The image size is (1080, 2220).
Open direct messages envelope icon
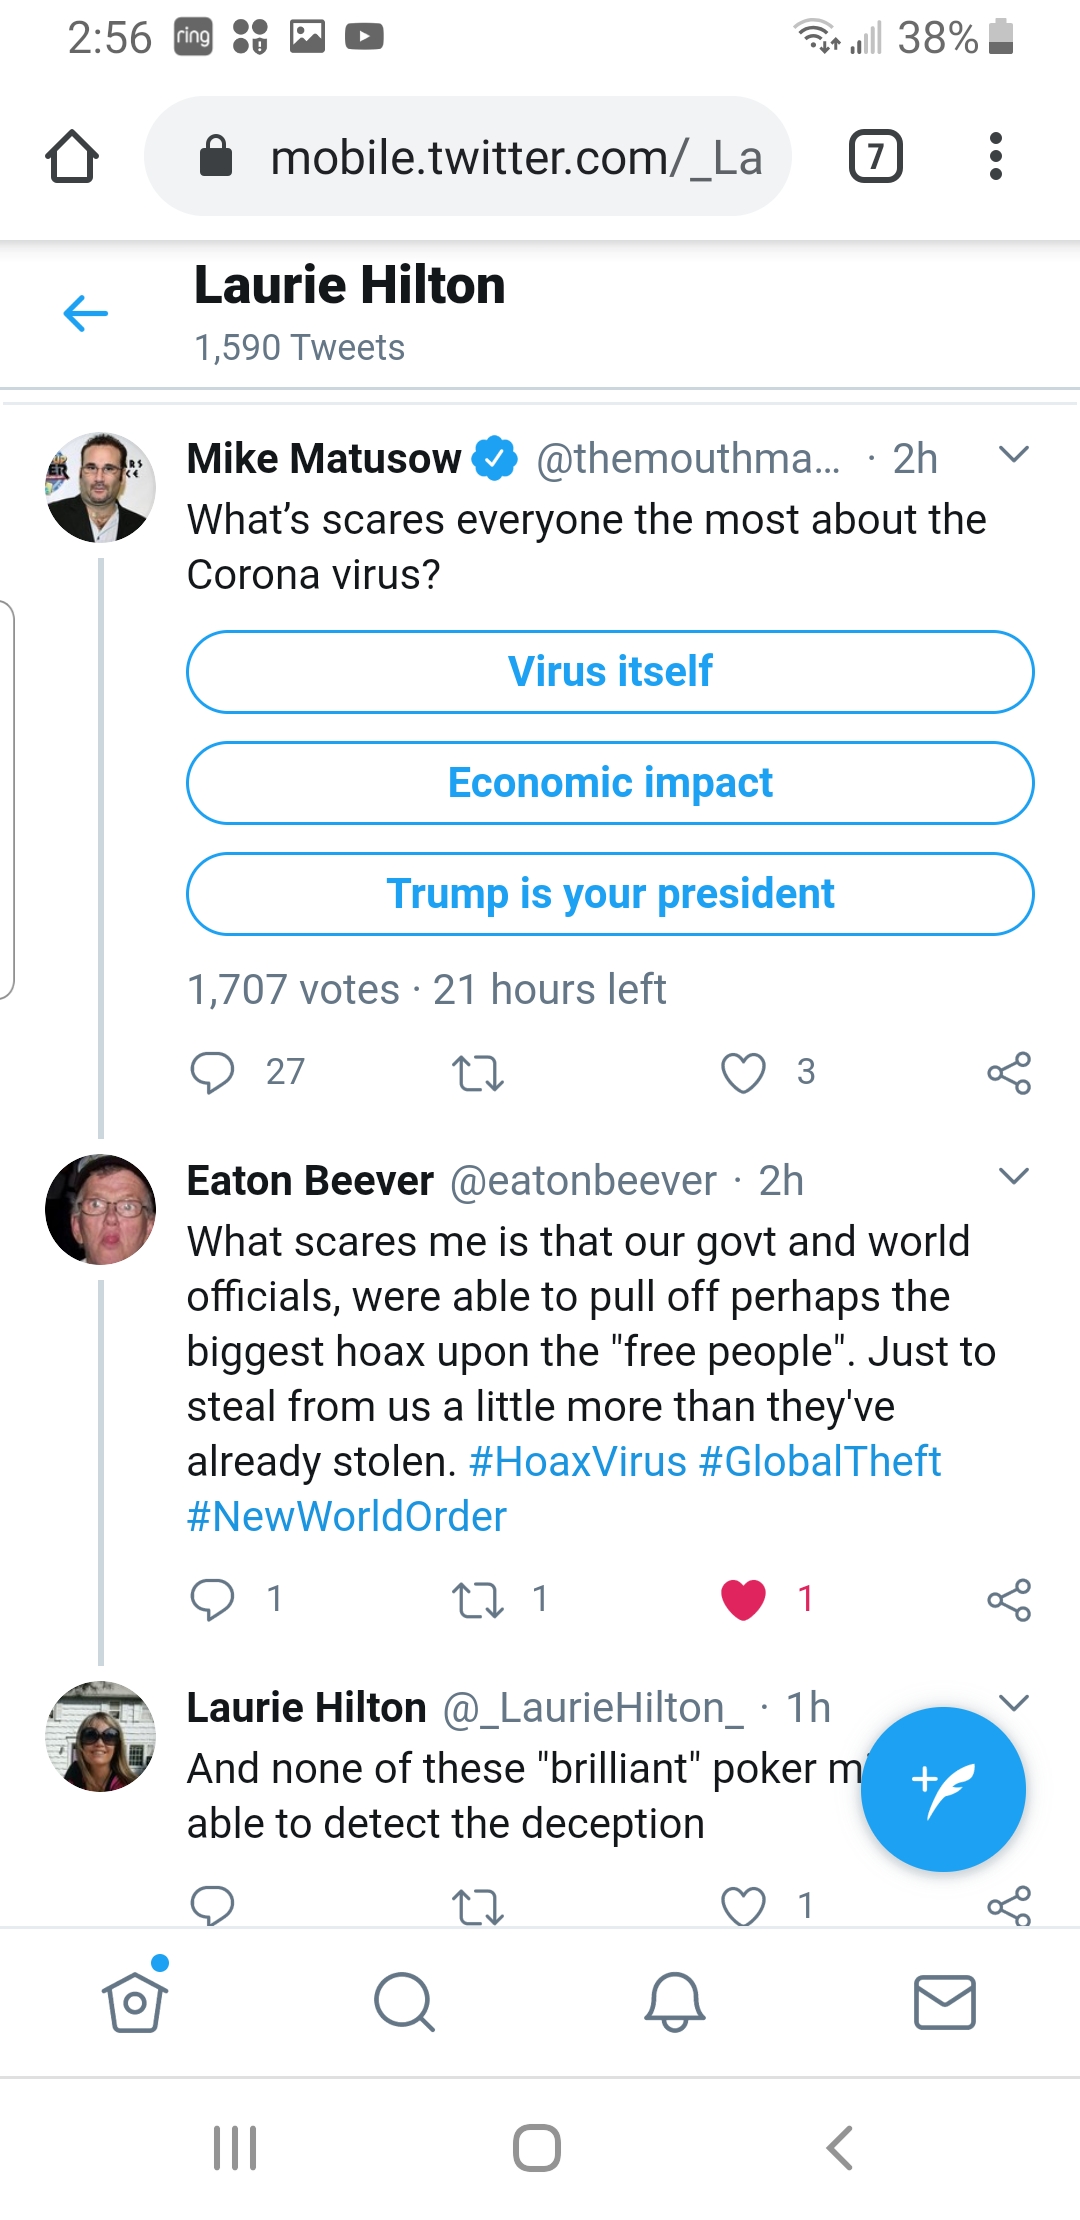click(x=945, y=2002)
